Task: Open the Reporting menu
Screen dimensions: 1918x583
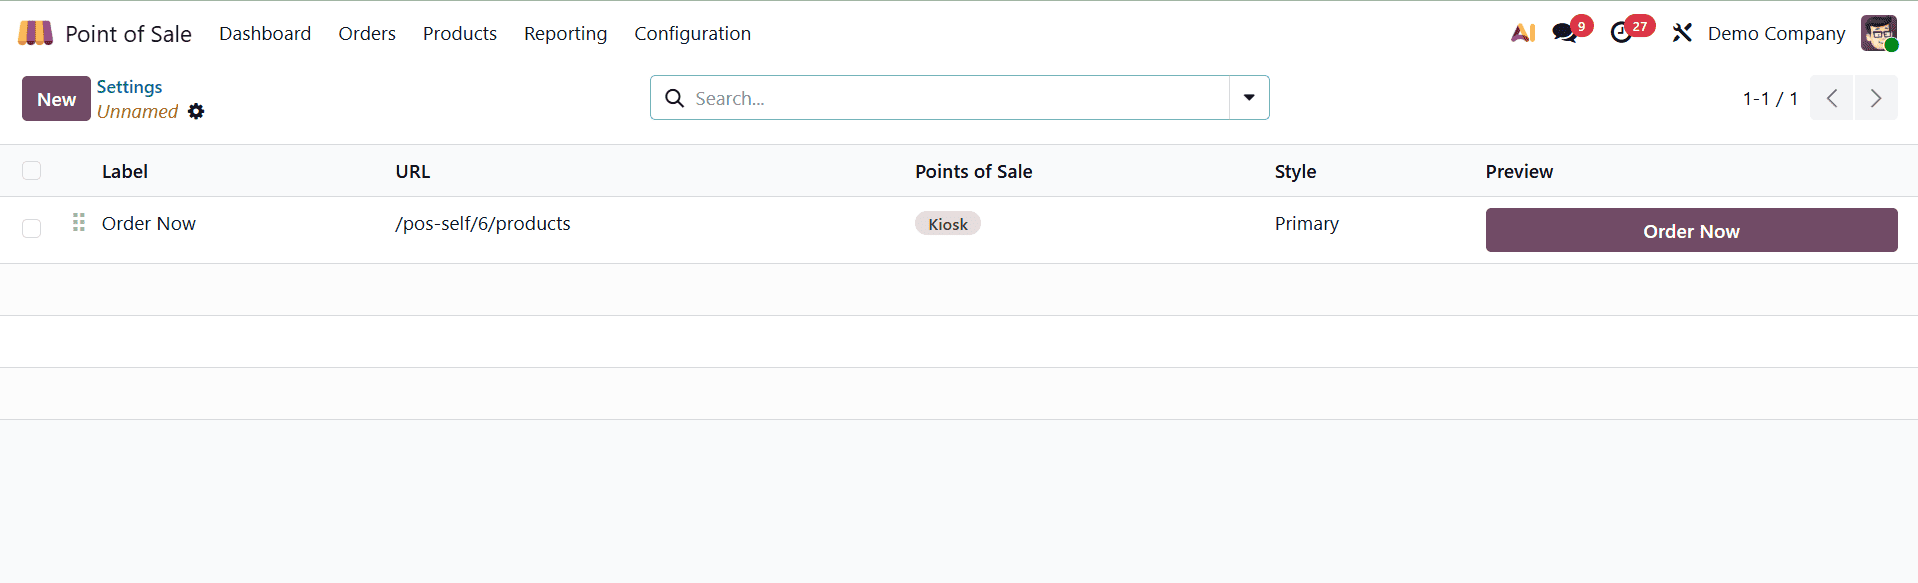Action: coord(565,33)
